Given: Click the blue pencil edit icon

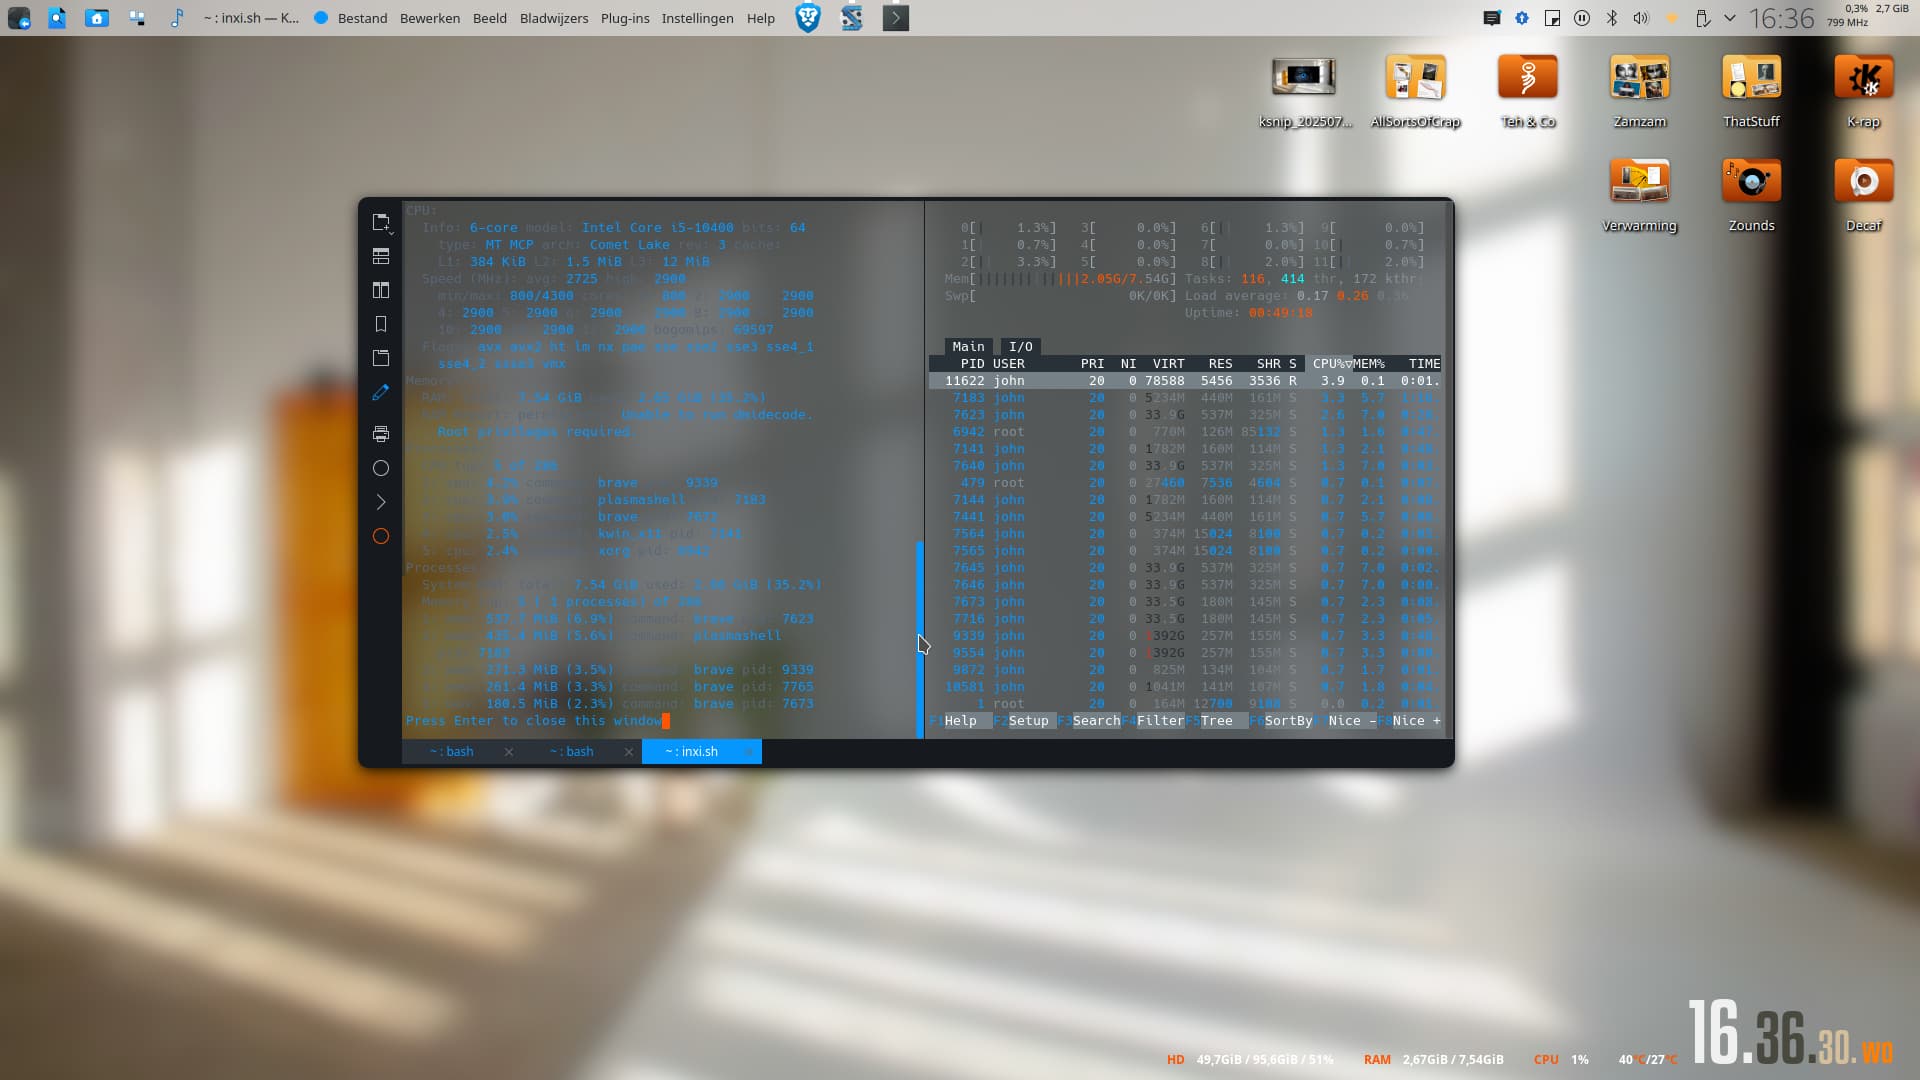Looking at the screenshot, I should 380,393.
